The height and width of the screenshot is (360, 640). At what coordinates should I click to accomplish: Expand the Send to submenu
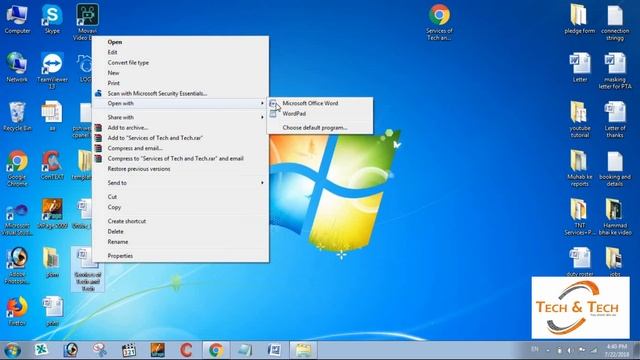click(x=180, y=183)
